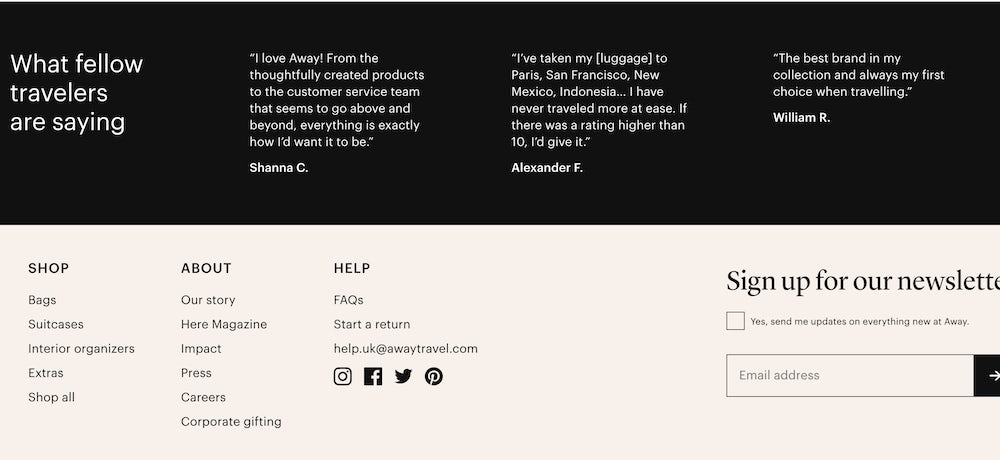Open the Instagram social icon
The image size is (1000, 460).
click(x=343, y=376)
